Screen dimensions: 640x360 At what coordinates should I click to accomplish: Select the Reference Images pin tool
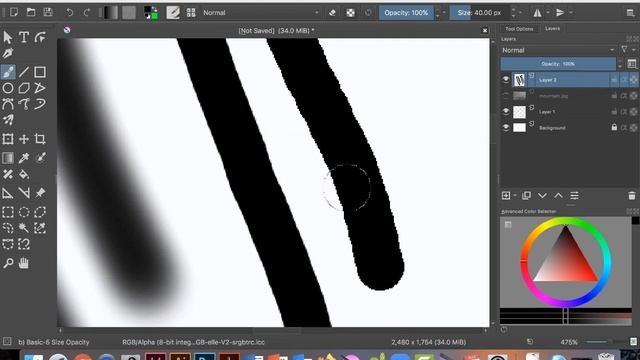[40, 193]
